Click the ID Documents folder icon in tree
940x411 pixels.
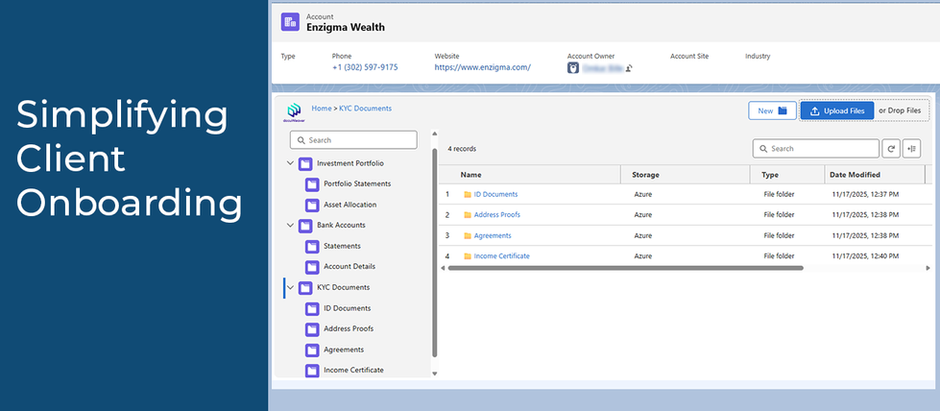[312, 309]
